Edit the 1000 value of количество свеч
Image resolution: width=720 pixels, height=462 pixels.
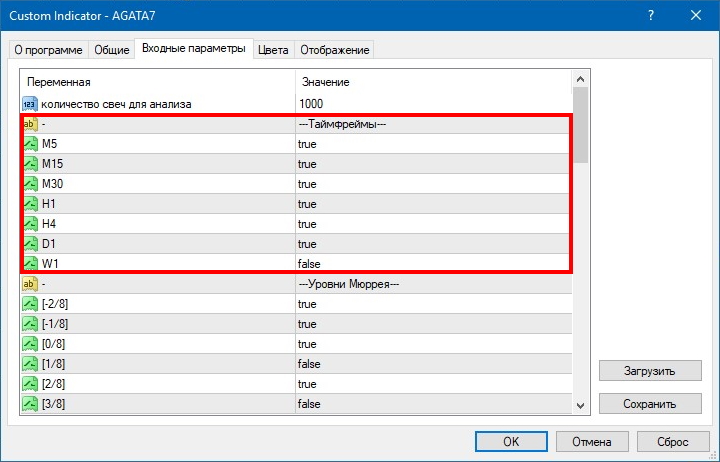coord(312,104)
